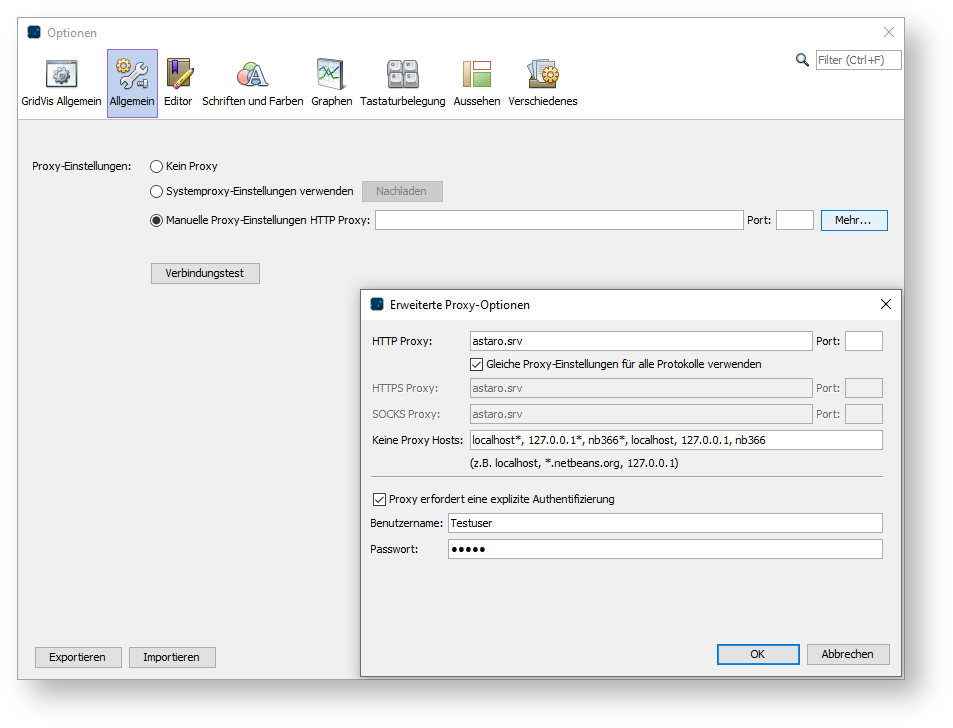
Task: Select the Allgemein wrench icon
Action: pyautogui.click(x=132, y=76)
